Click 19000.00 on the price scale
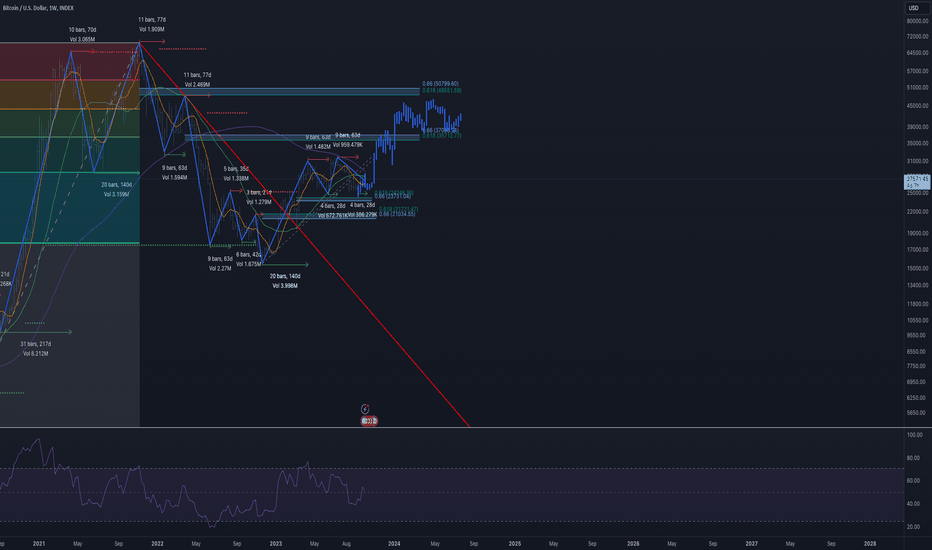932x550 pixels. pos(917,234)
